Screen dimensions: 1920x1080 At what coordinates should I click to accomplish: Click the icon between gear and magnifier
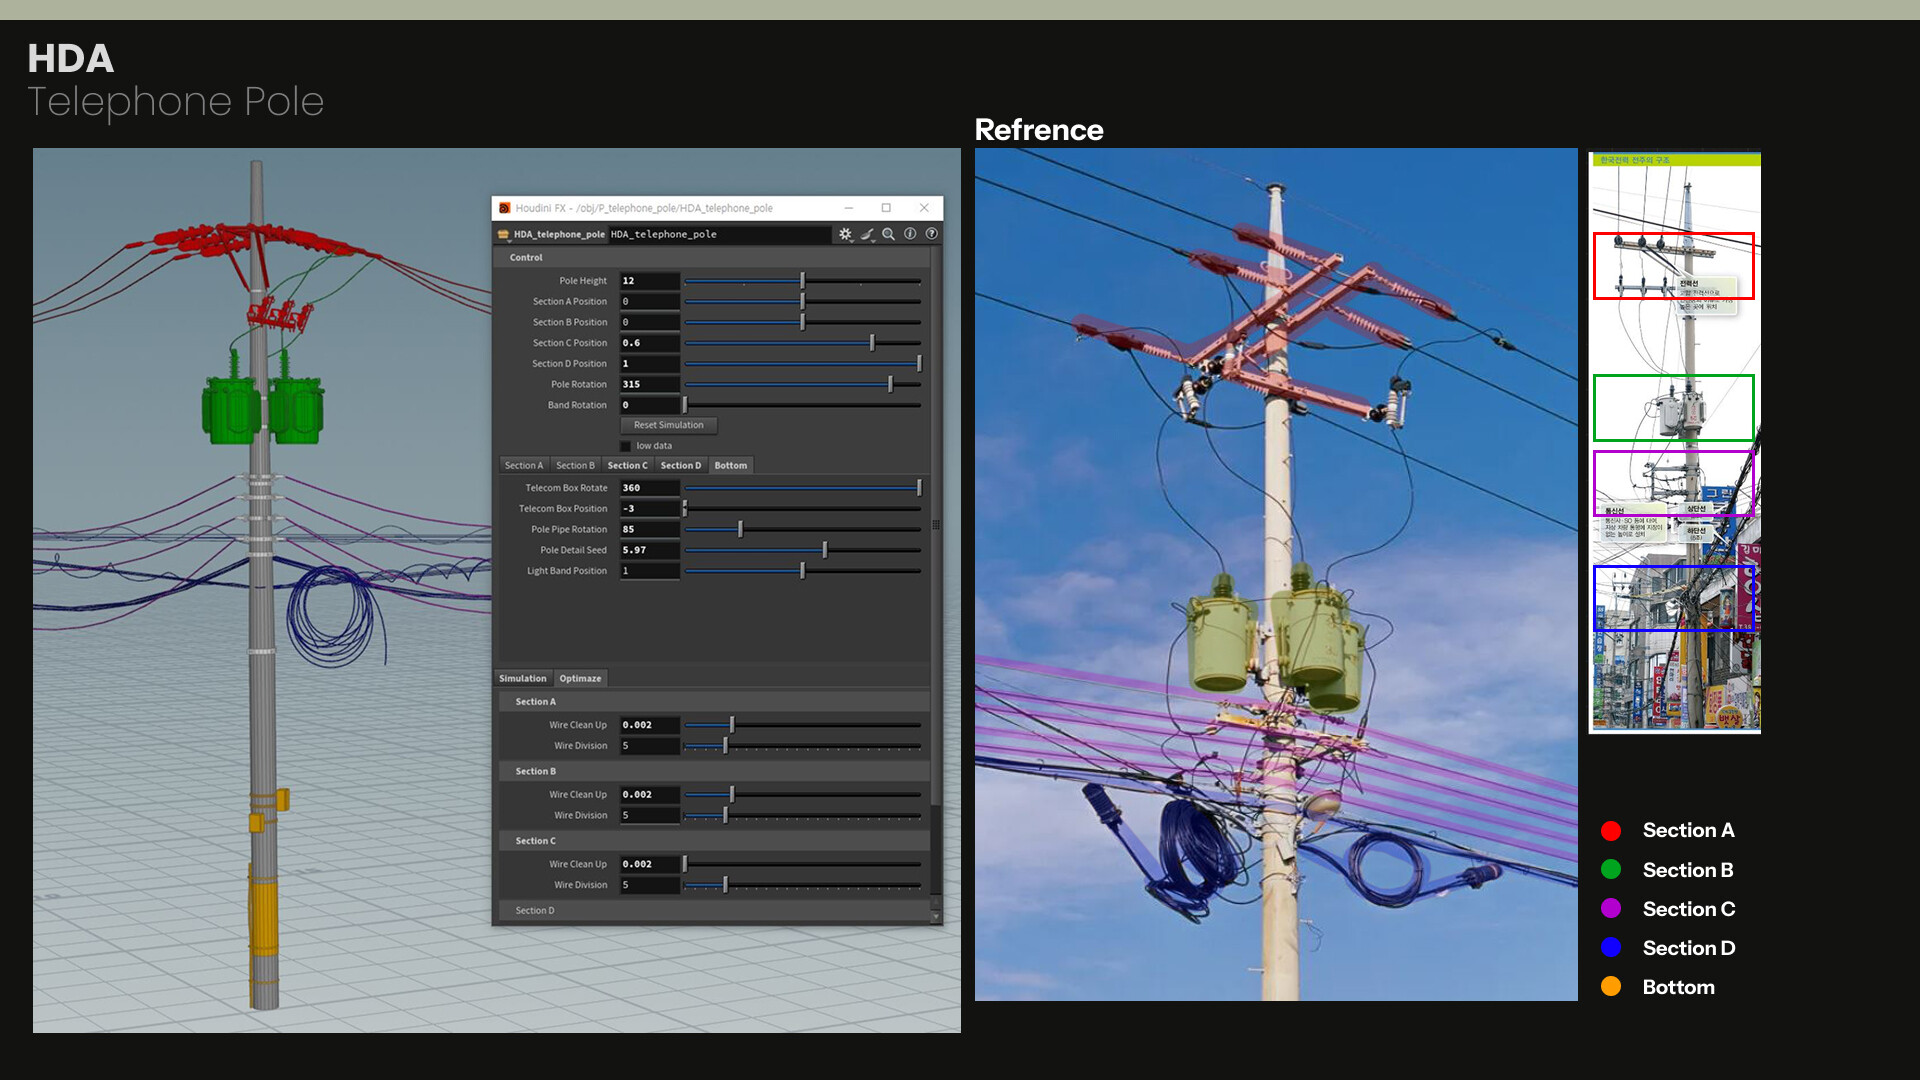pos(867,234)
